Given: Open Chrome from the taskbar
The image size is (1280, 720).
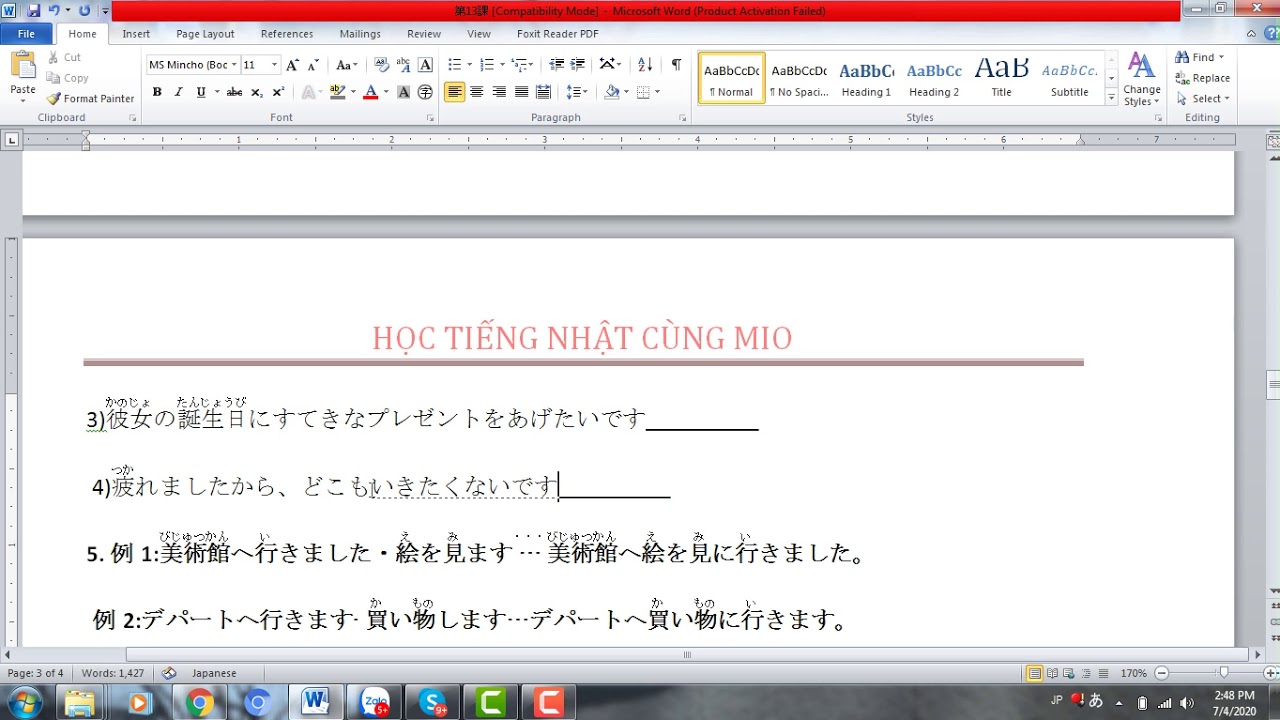Looking at the screenshot, I should [199, 703].
